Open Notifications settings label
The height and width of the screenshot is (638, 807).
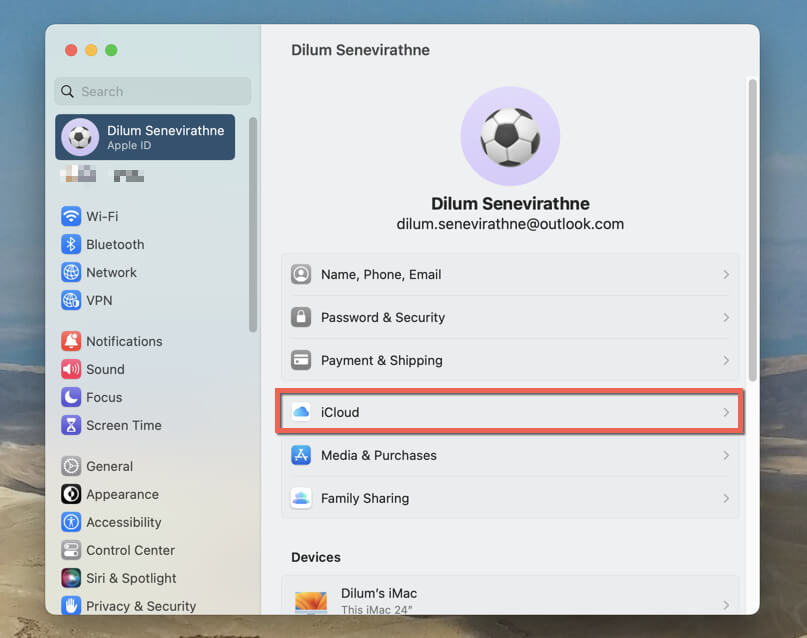[x=124, y=341]
